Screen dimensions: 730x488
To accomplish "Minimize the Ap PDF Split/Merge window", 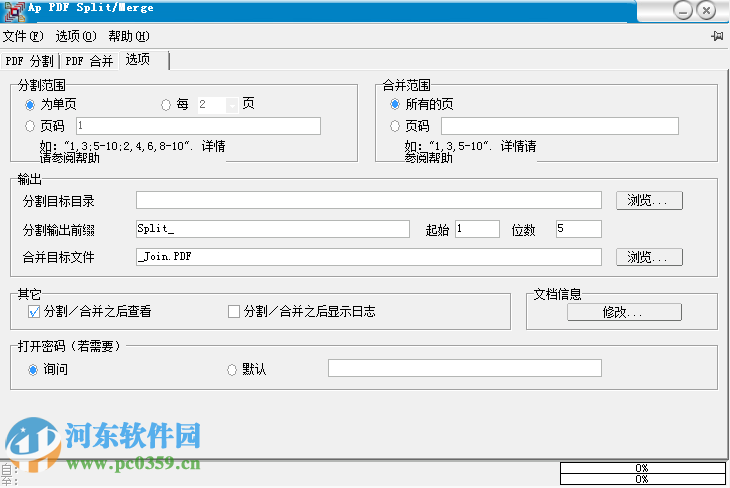I will pos(683,10).
